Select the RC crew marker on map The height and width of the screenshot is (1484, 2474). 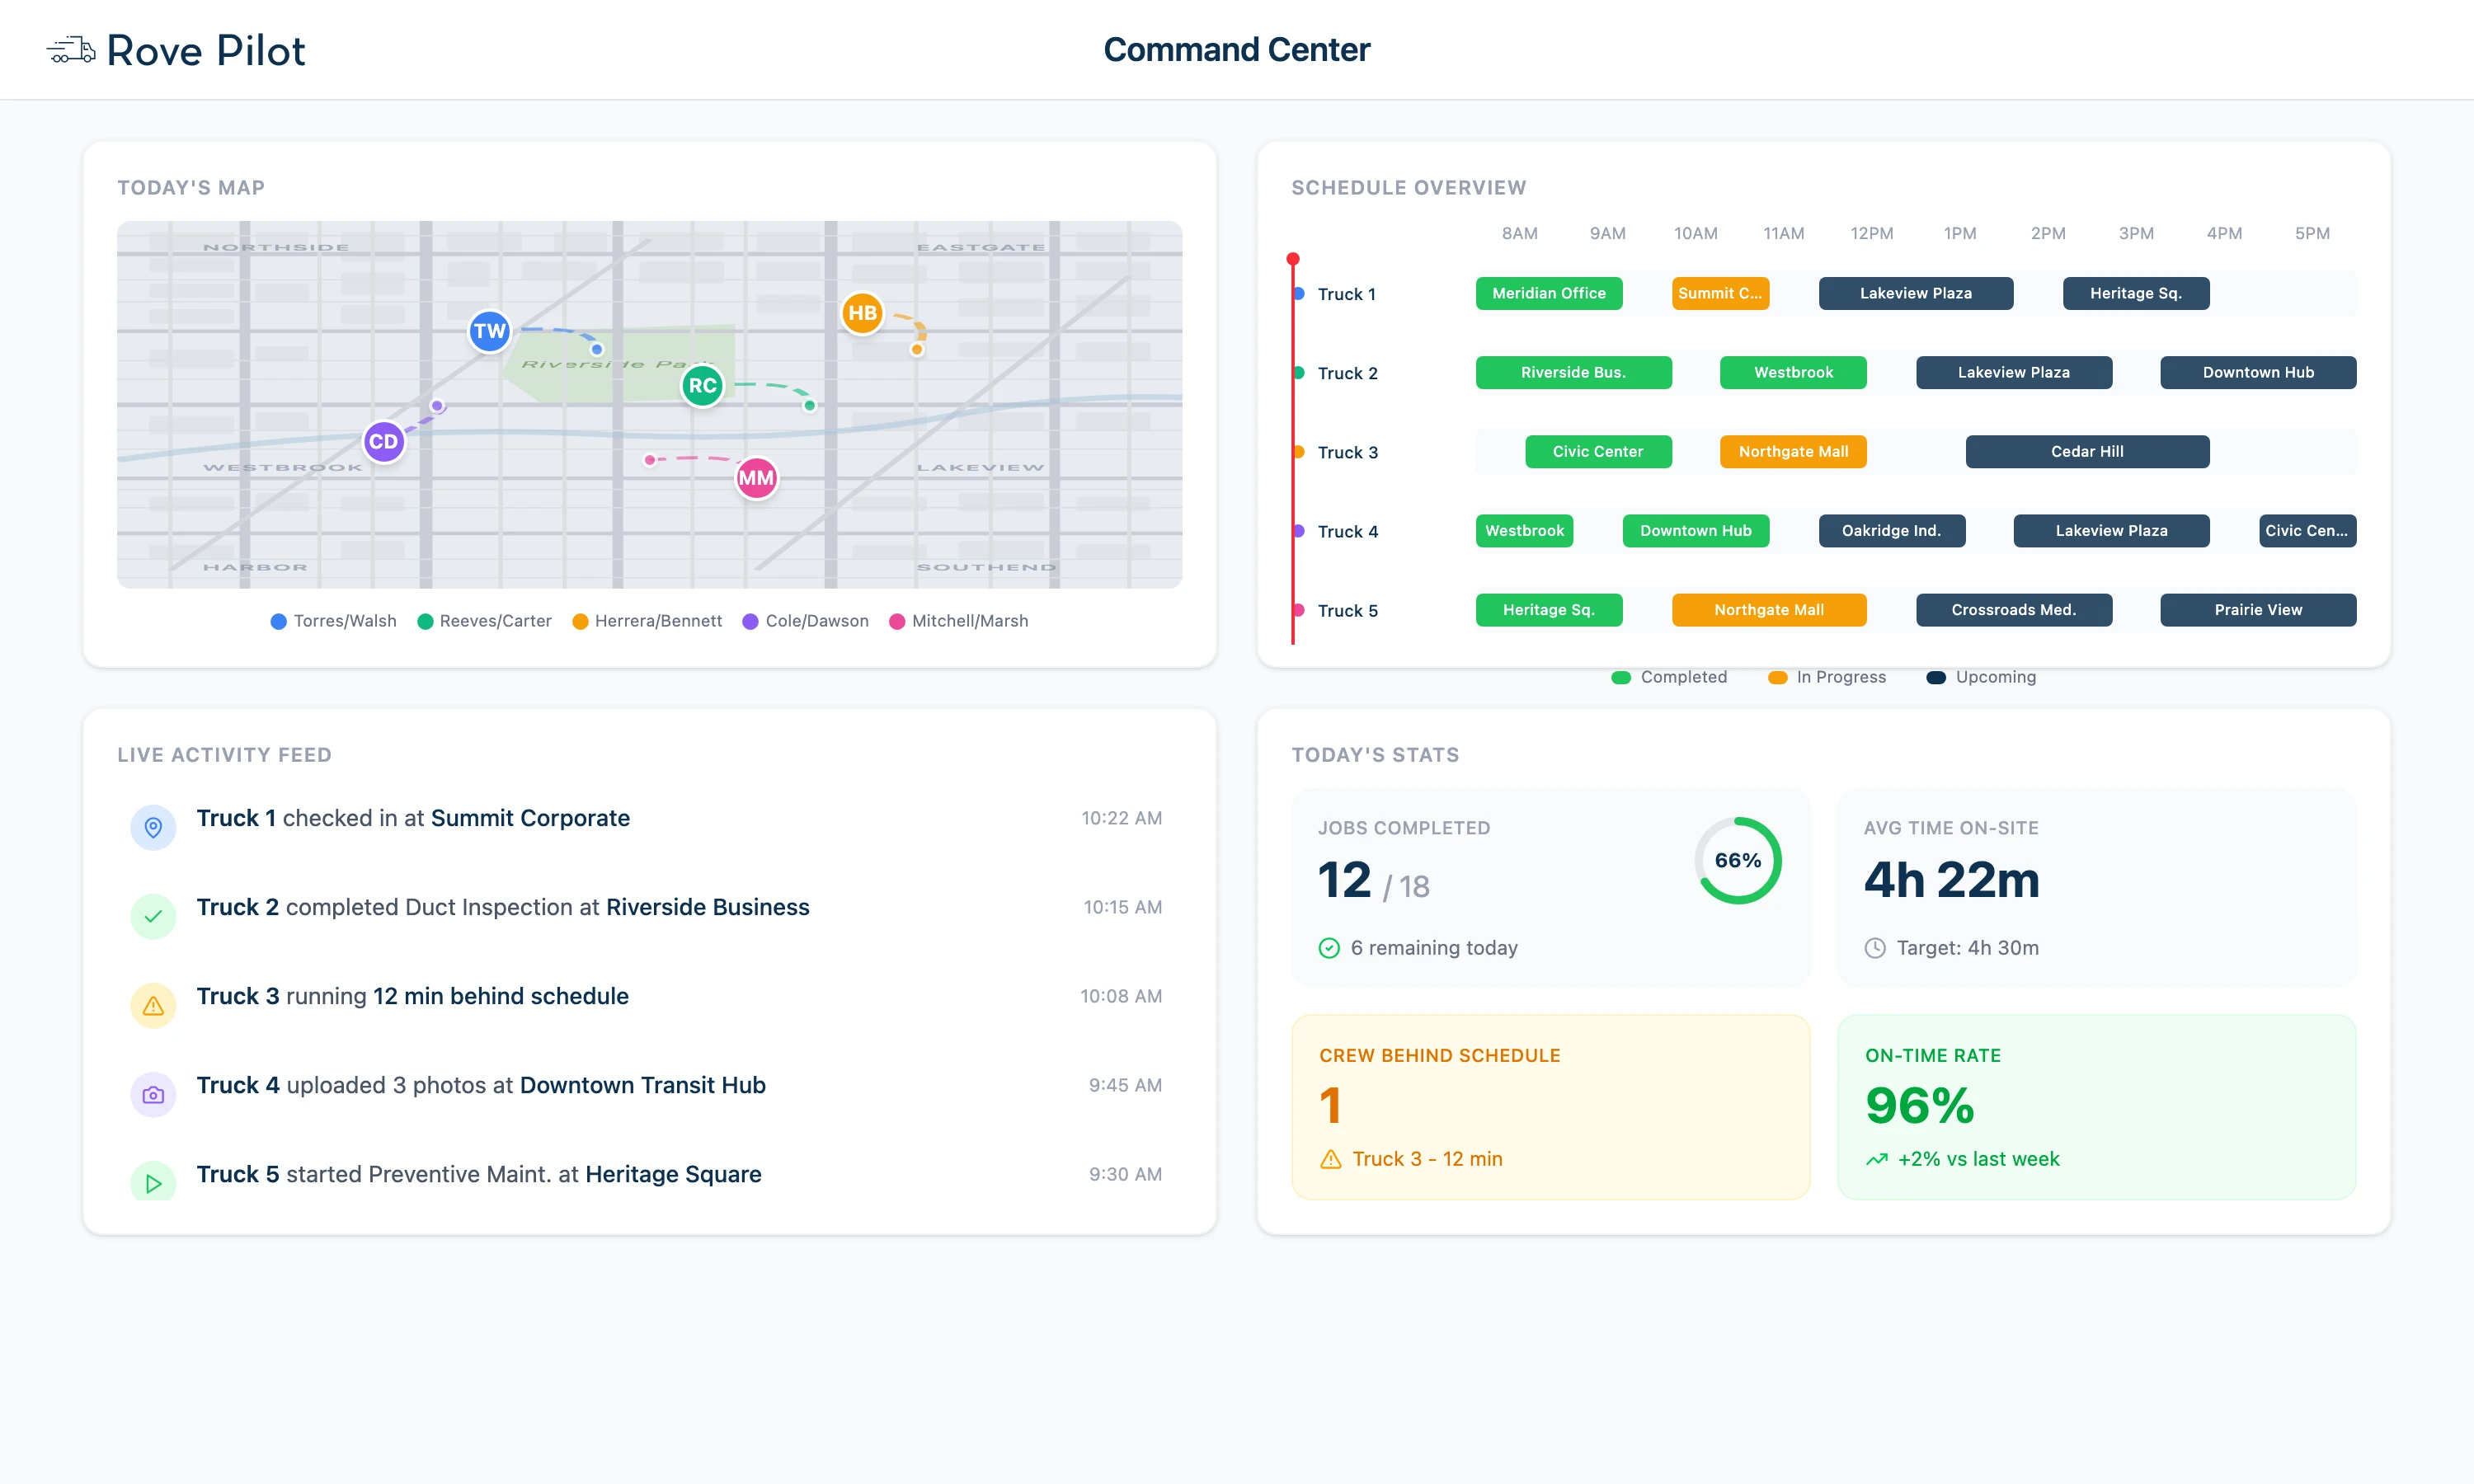[702, 385]
